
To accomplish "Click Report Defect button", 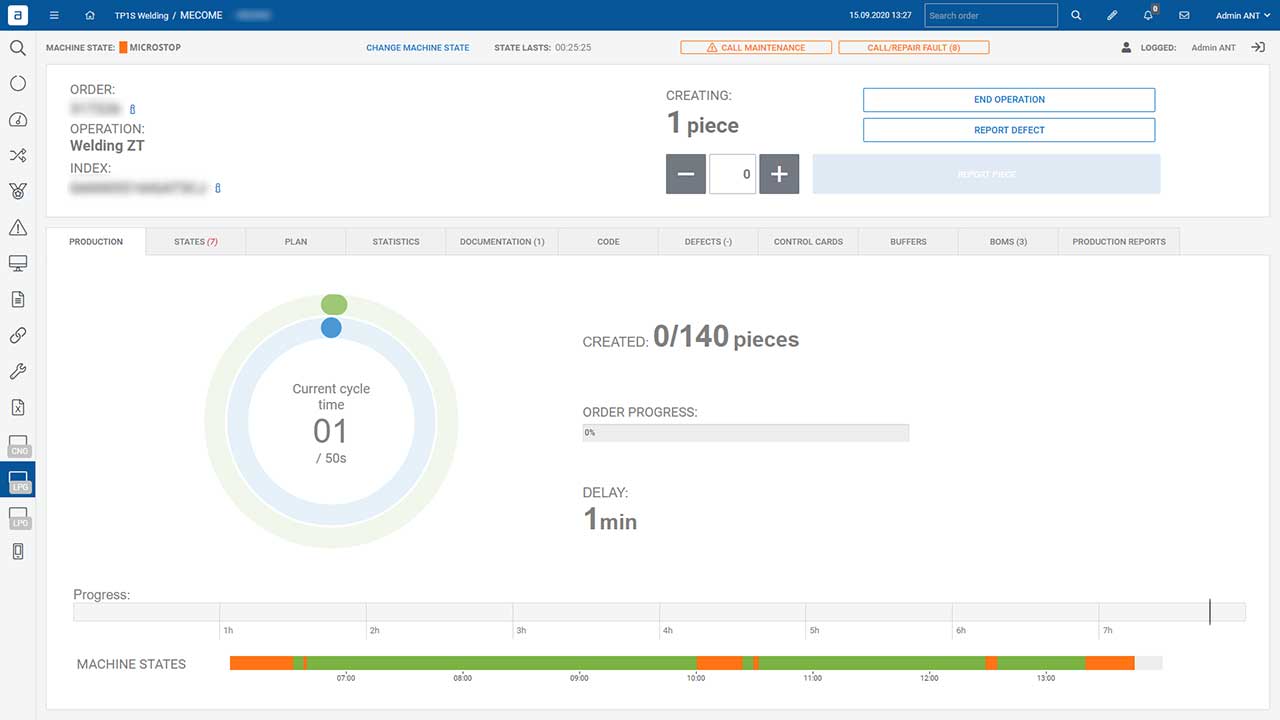I will click(x=1009, y=130).
